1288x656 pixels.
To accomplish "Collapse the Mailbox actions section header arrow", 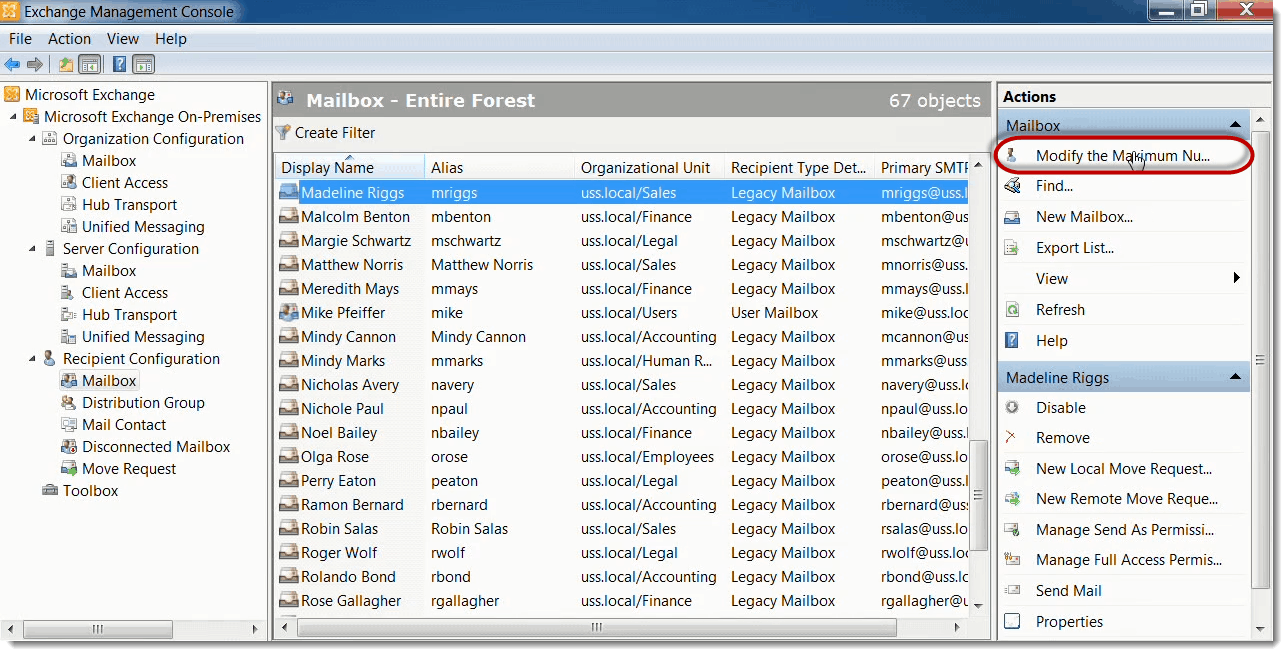I will pyautogui.click(x=1235, y=126).
